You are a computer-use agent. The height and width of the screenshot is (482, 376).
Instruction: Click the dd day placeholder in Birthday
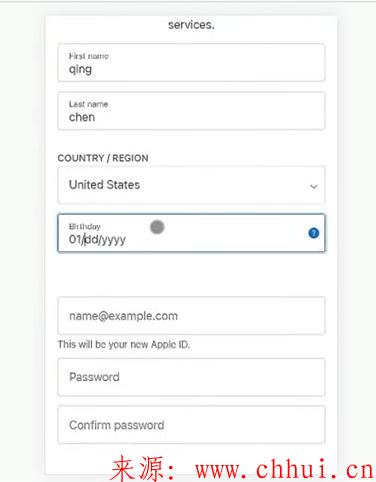[91, 239]
